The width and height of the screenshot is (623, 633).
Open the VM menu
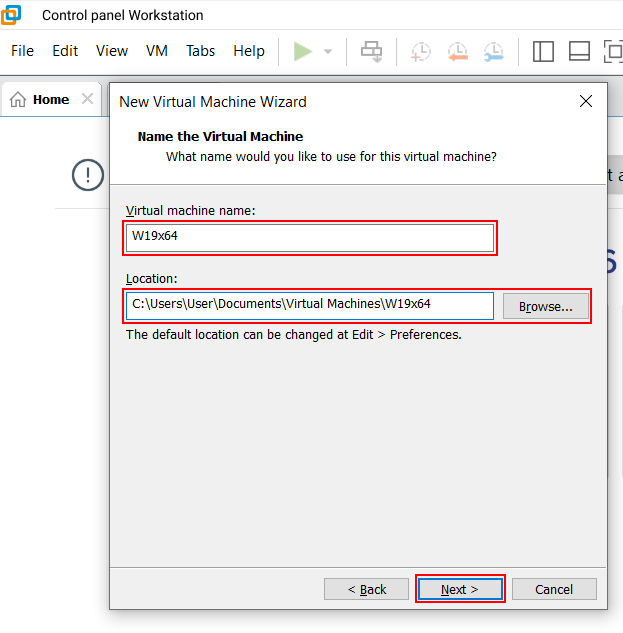click(157, 51)
